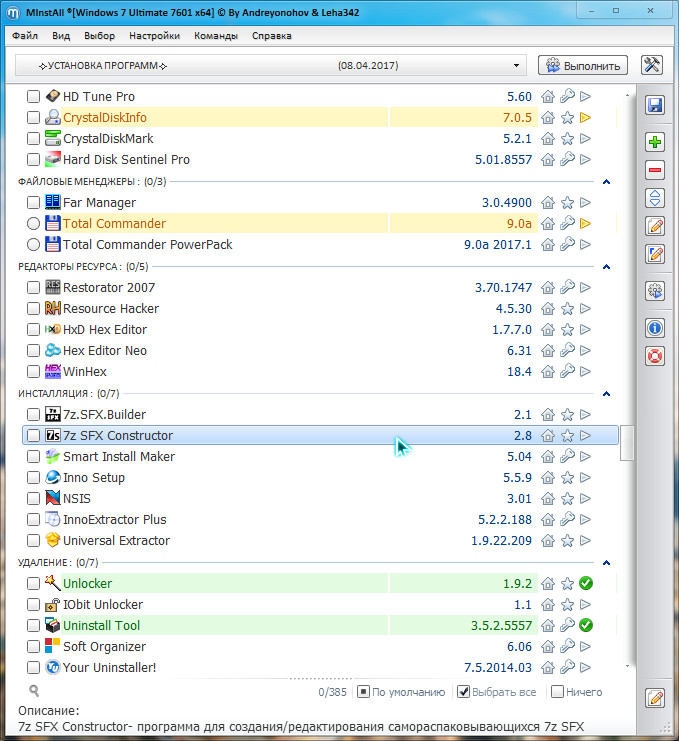The width and height of the screenshot is (679, 741).
Task: Open the 'УСТАНОВКА ПРОГРАММ' profile dropdown
Action: 270,65
